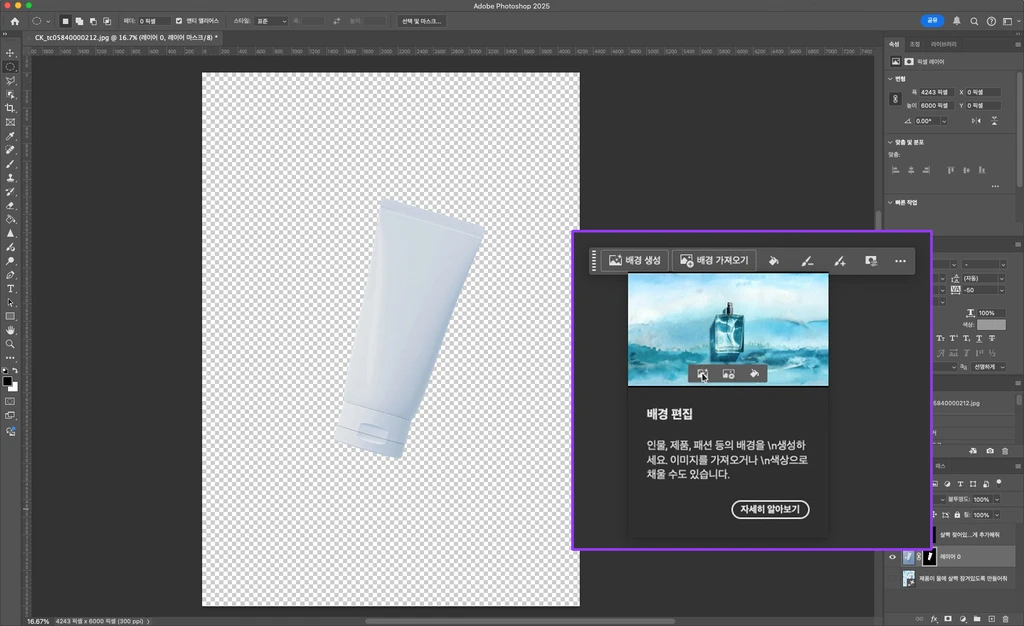1024x626 pixels.
Task: Select the Move tool
Action: 10,53
